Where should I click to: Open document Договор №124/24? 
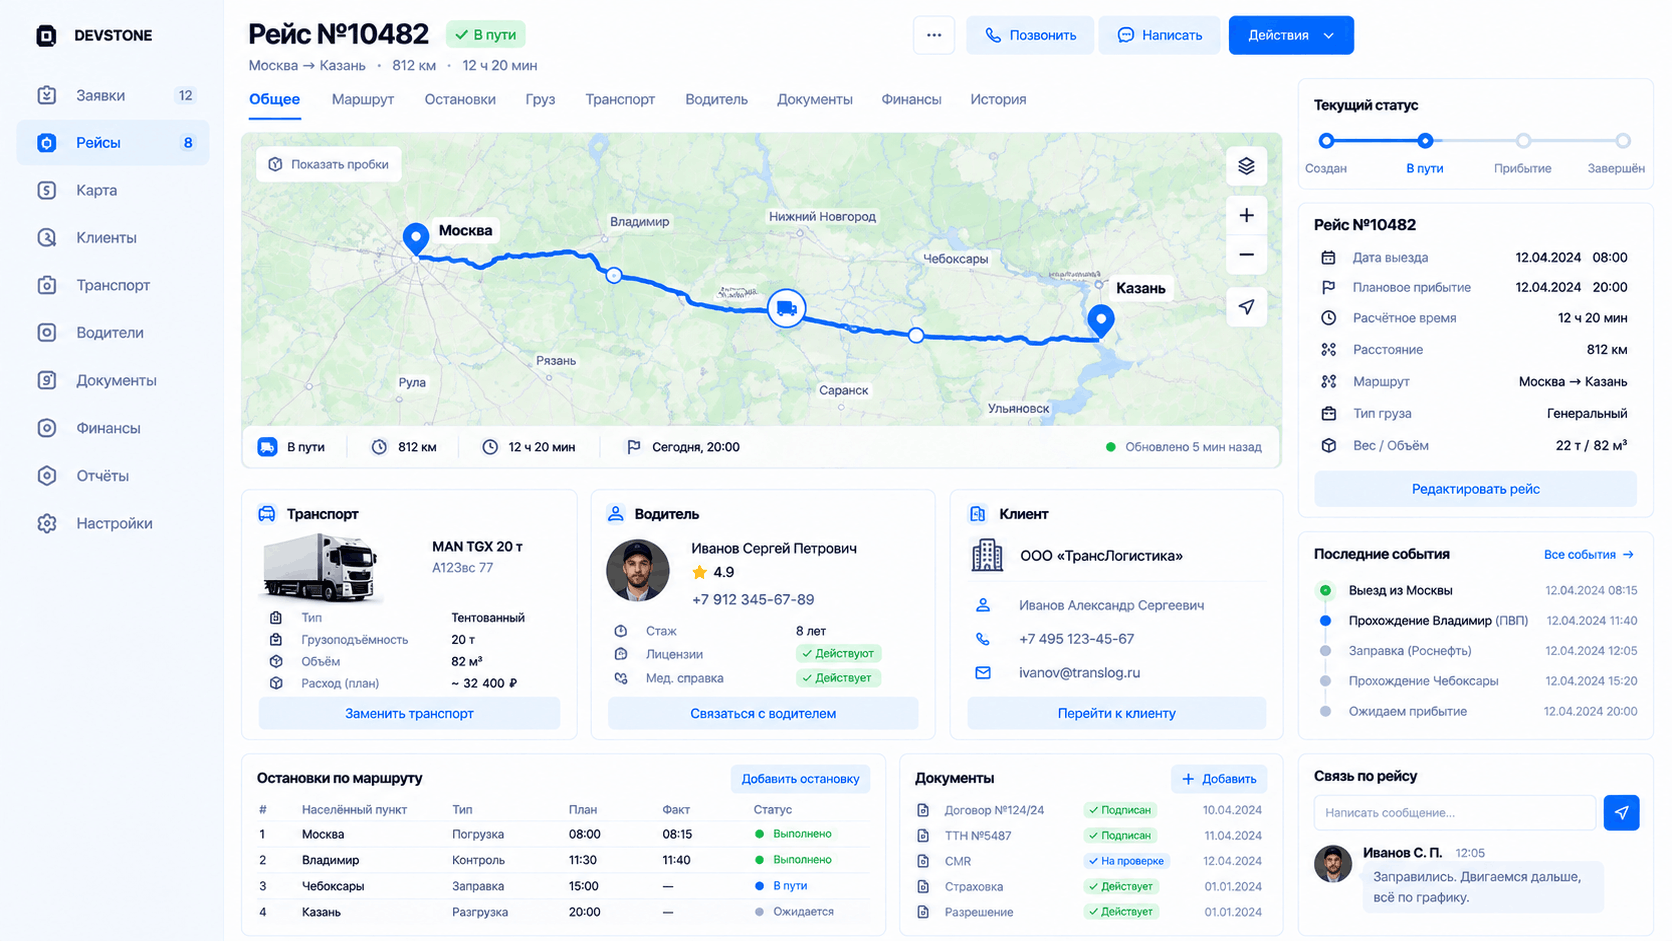(994, 810)
